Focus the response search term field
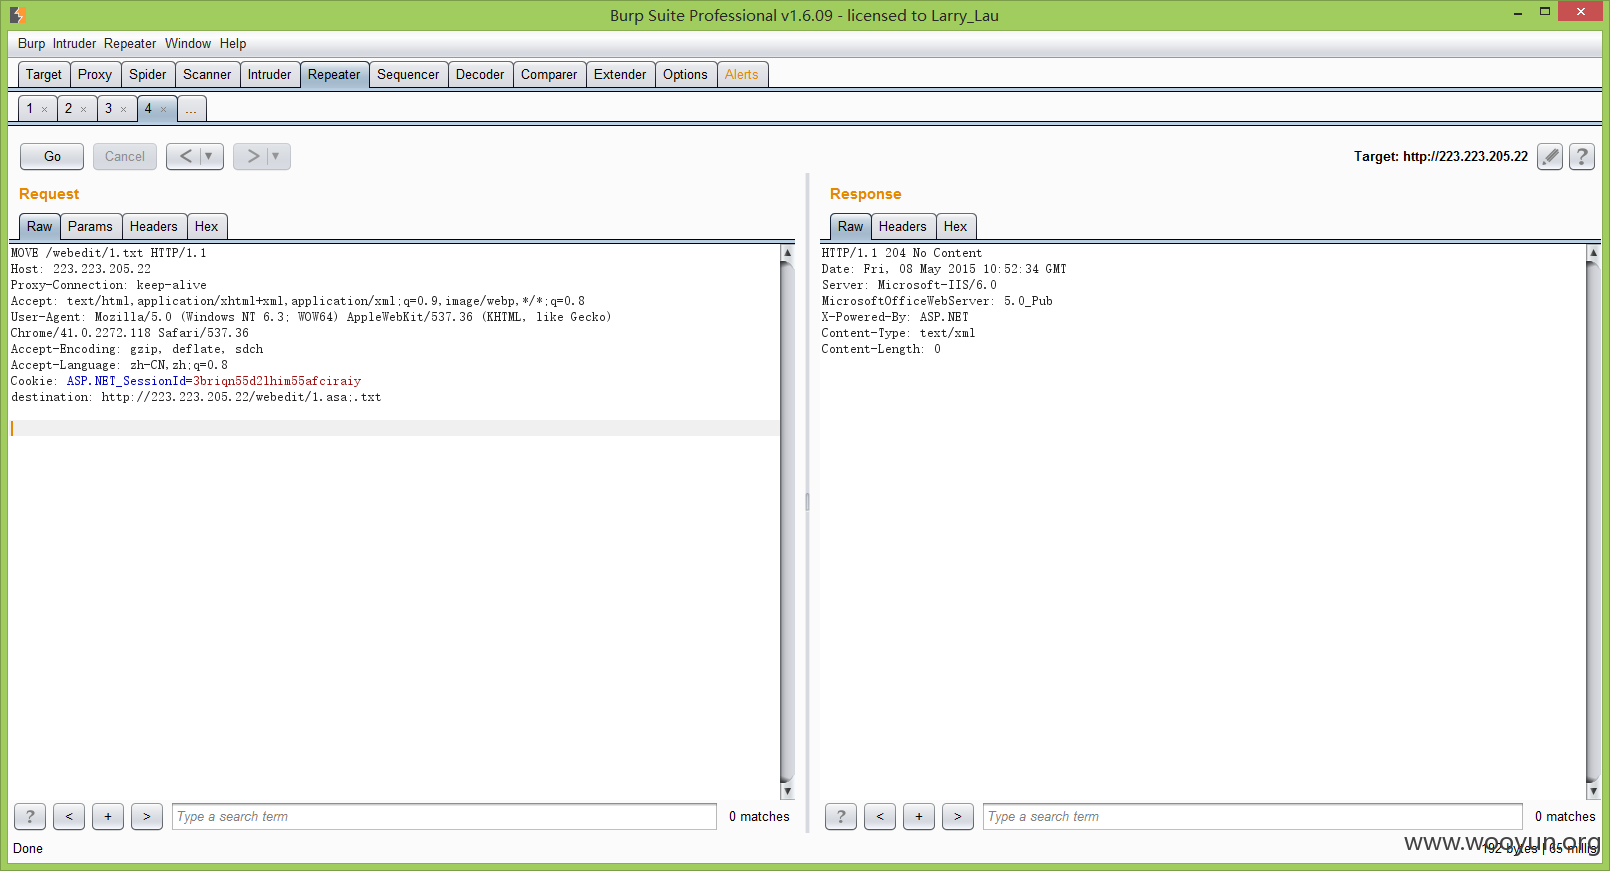This screenshot has width=1610, height=871. pyautogui.click(x=1253, y=817)
